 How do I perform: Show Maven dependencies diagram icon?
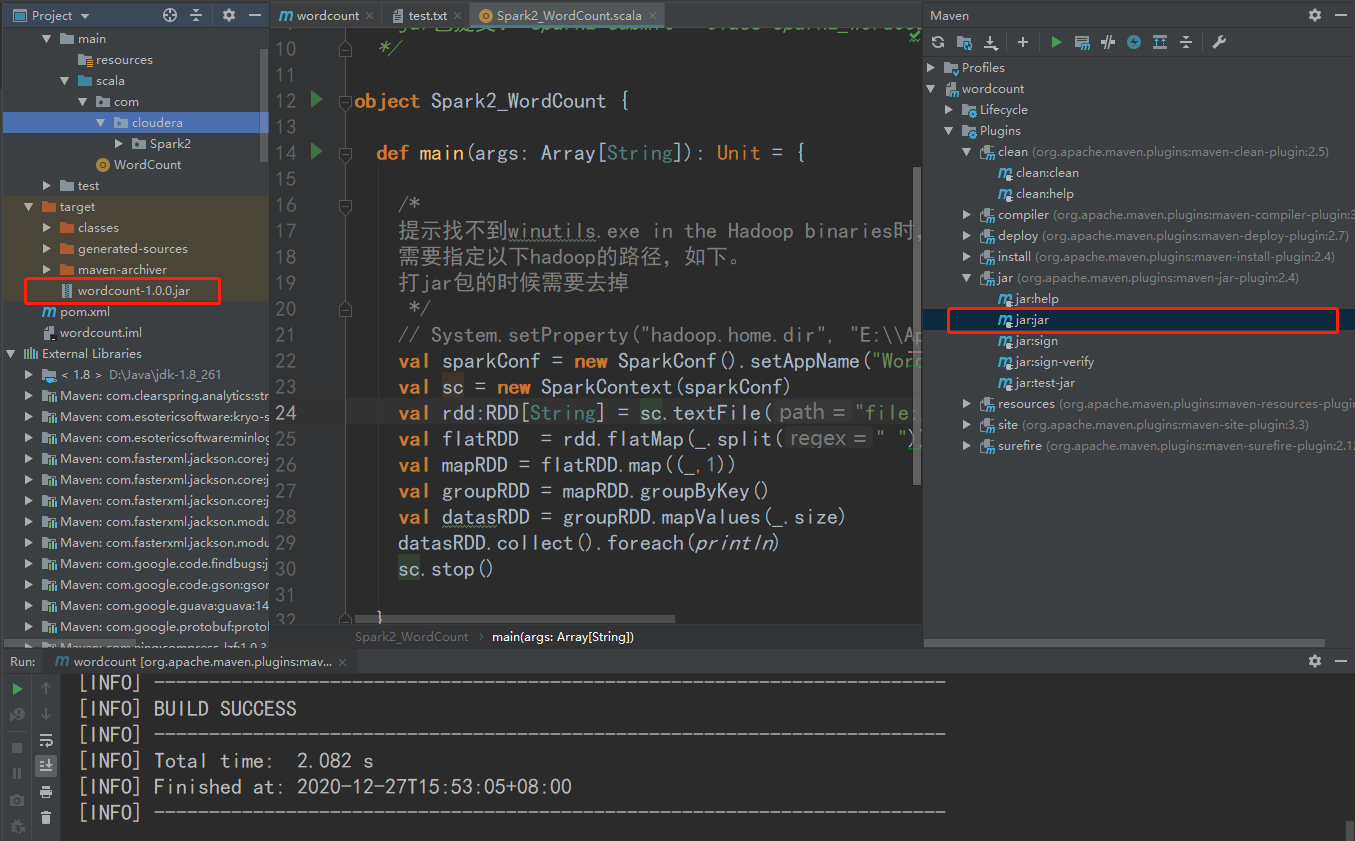[1160, 42]
